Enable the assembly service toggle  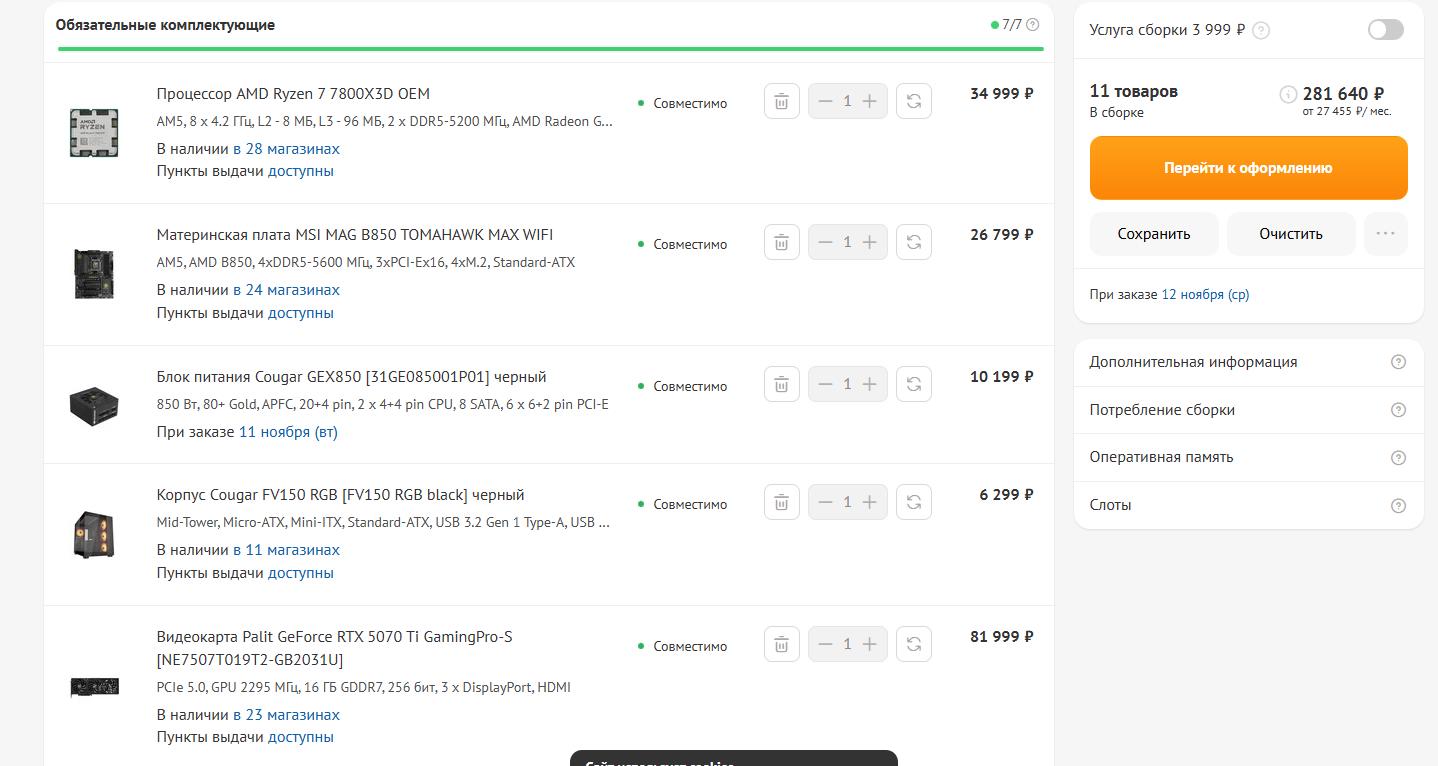click(1385, 29)
